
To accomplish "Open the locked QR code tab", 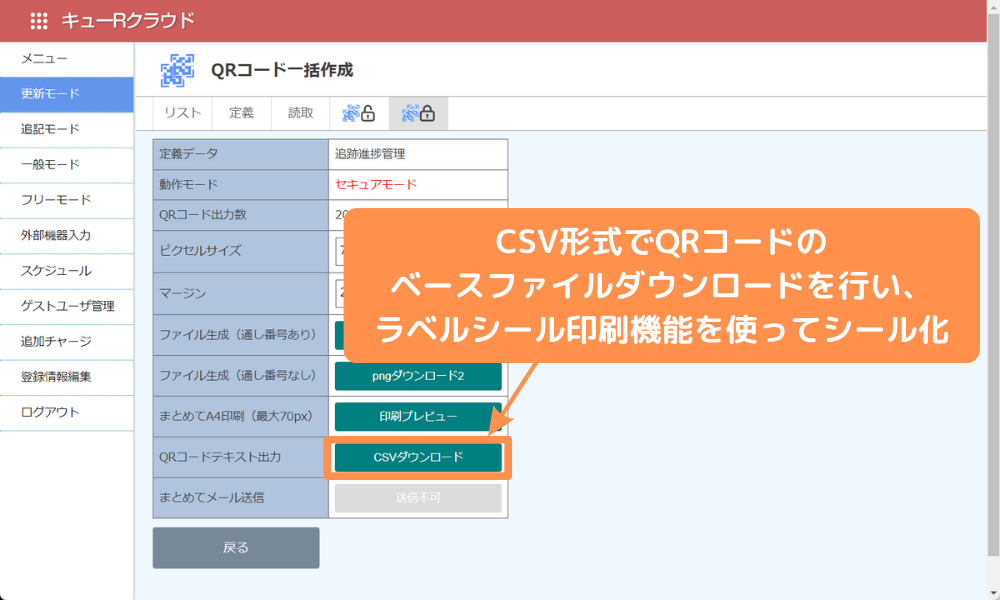I will pos(418,113).
